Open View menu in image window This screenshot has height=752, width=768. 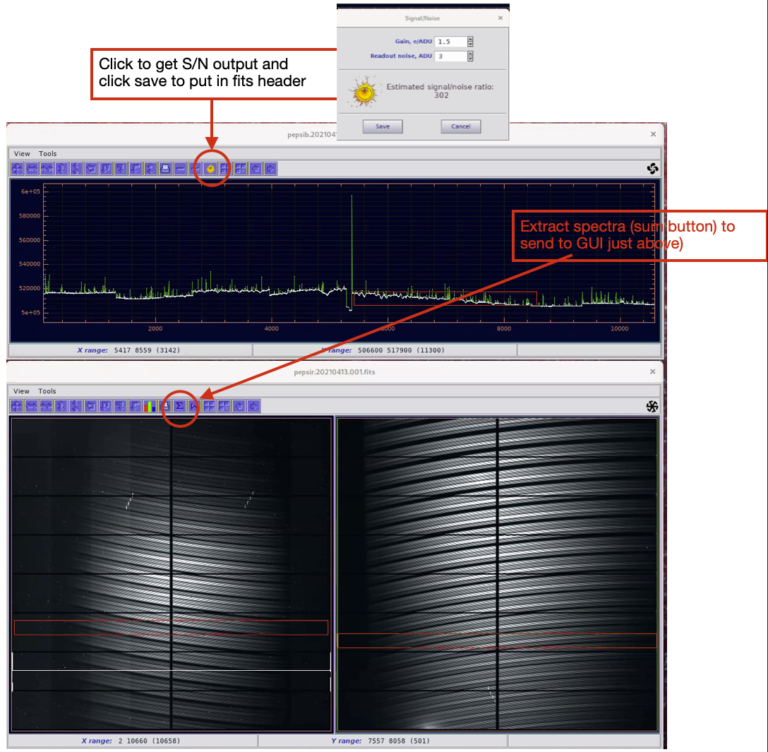click(21, 391)
